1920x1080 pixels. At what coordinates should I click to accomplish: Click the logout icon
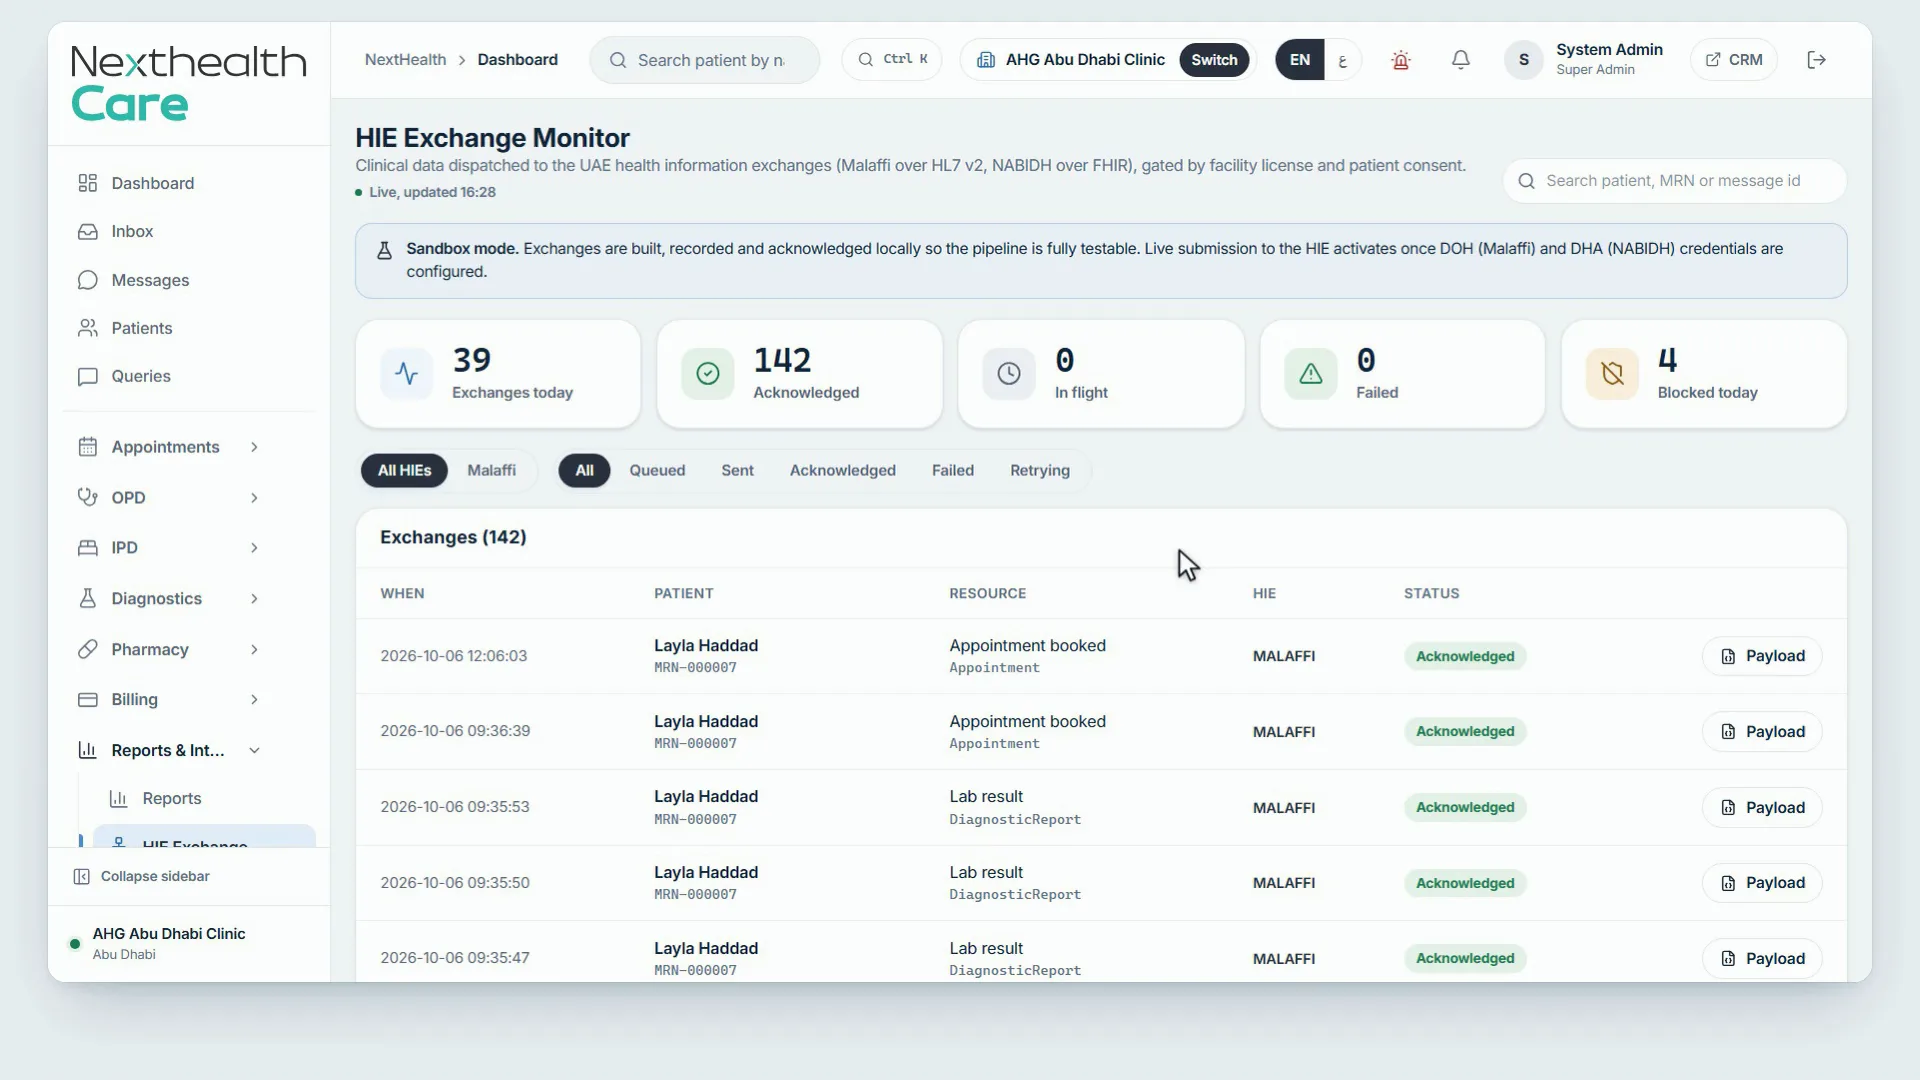1817,60
